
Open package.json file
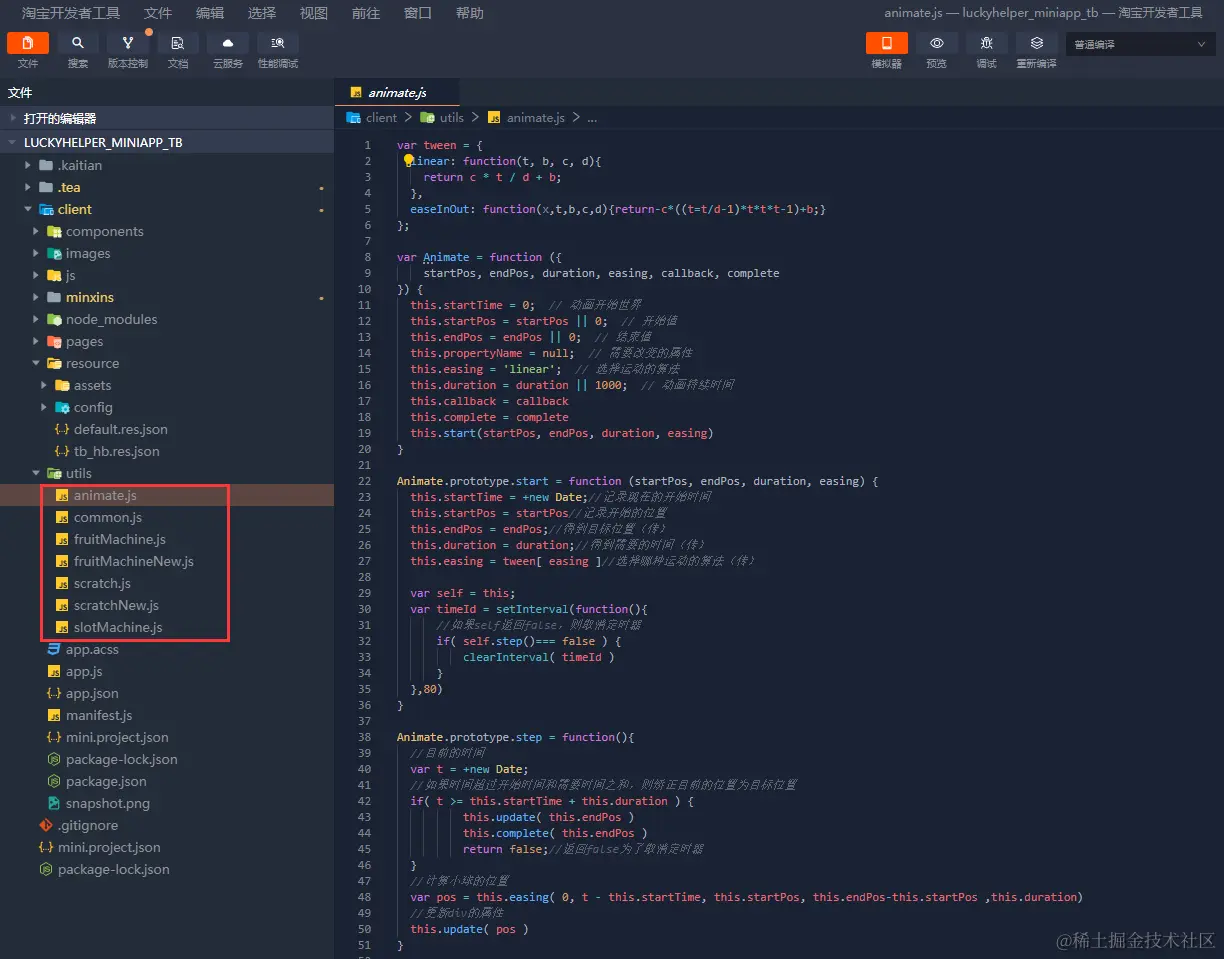point(166,781)
